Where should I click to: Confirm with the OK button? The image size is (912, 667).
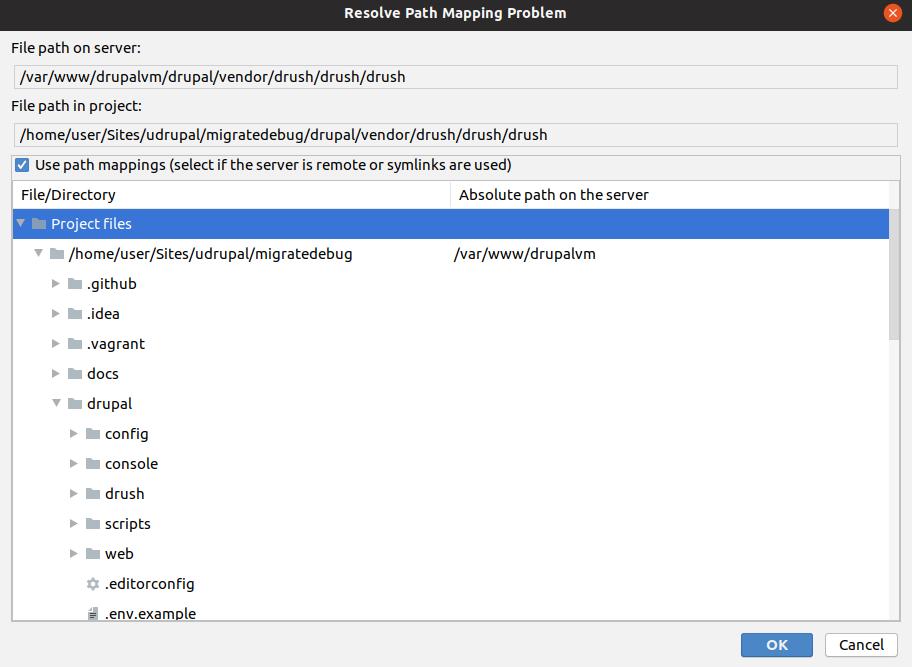point(776,645)
